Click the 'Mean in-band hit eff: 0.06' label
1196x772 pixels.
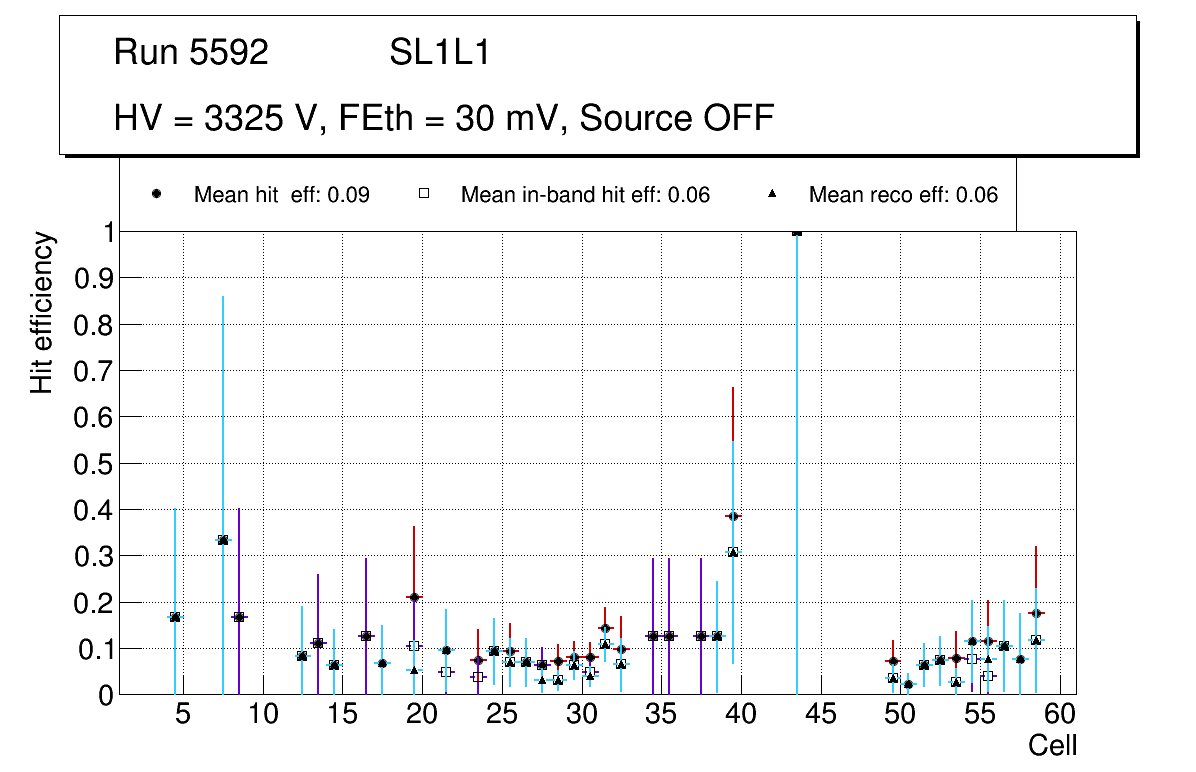pos(585,195)
